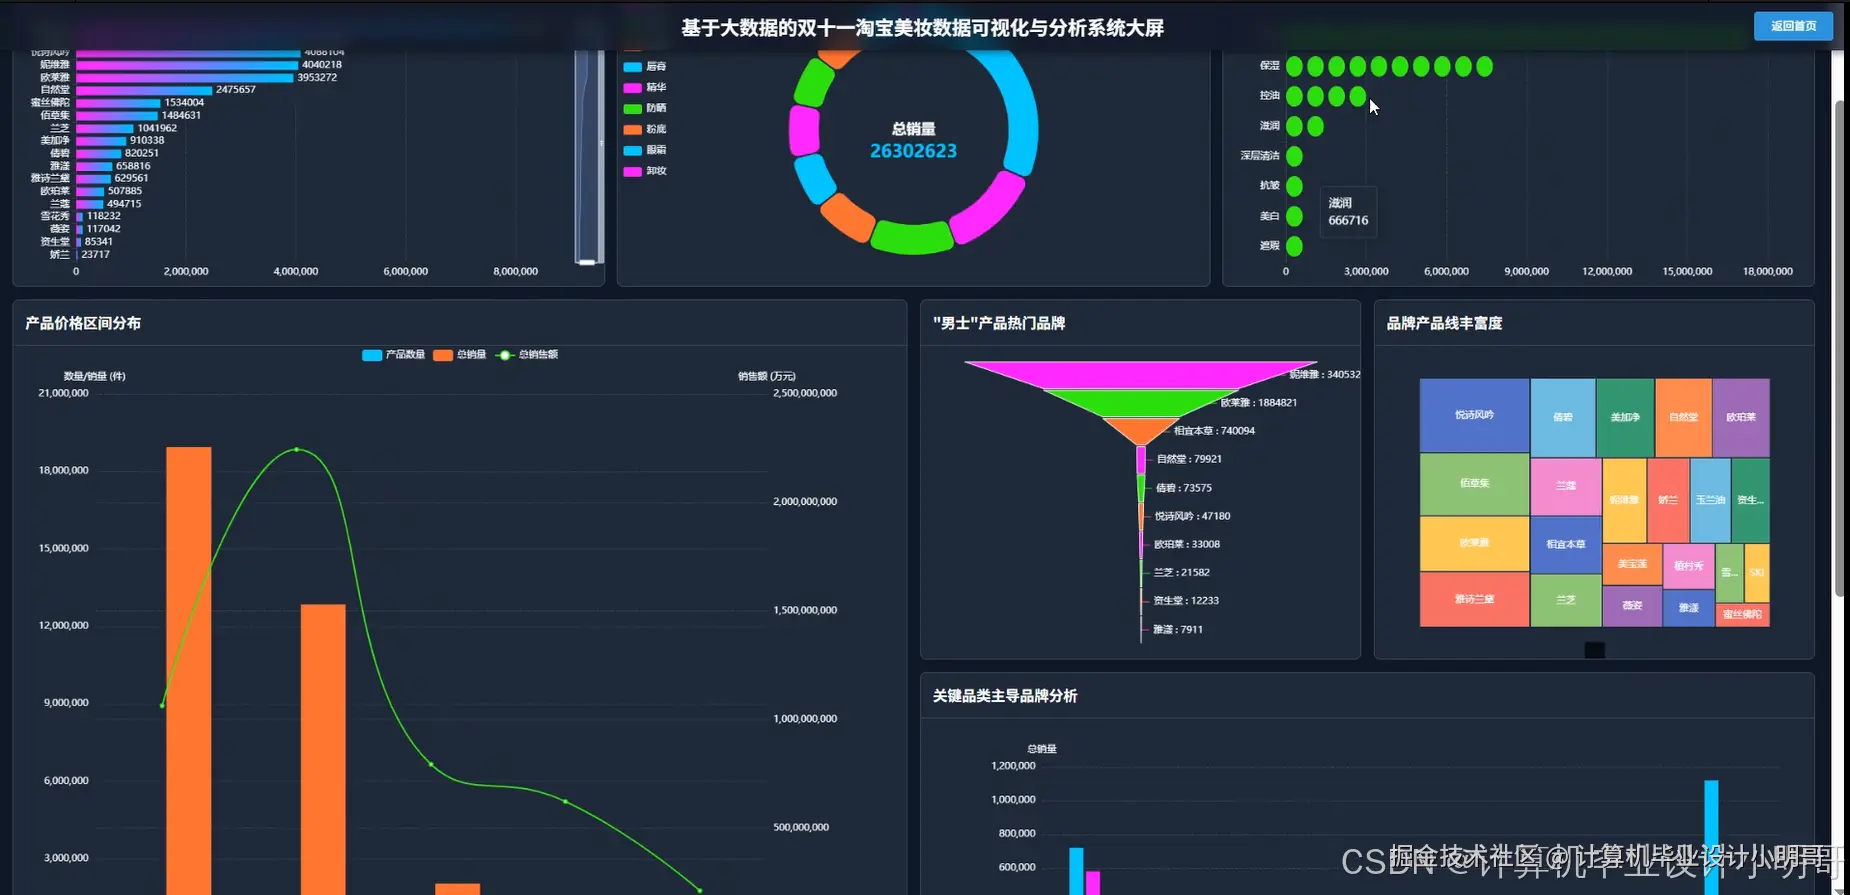Select the 妮维雅 bar in brand sales chart
The height and width of the screenshot is (895, 1850).
(x=187, y=65)
